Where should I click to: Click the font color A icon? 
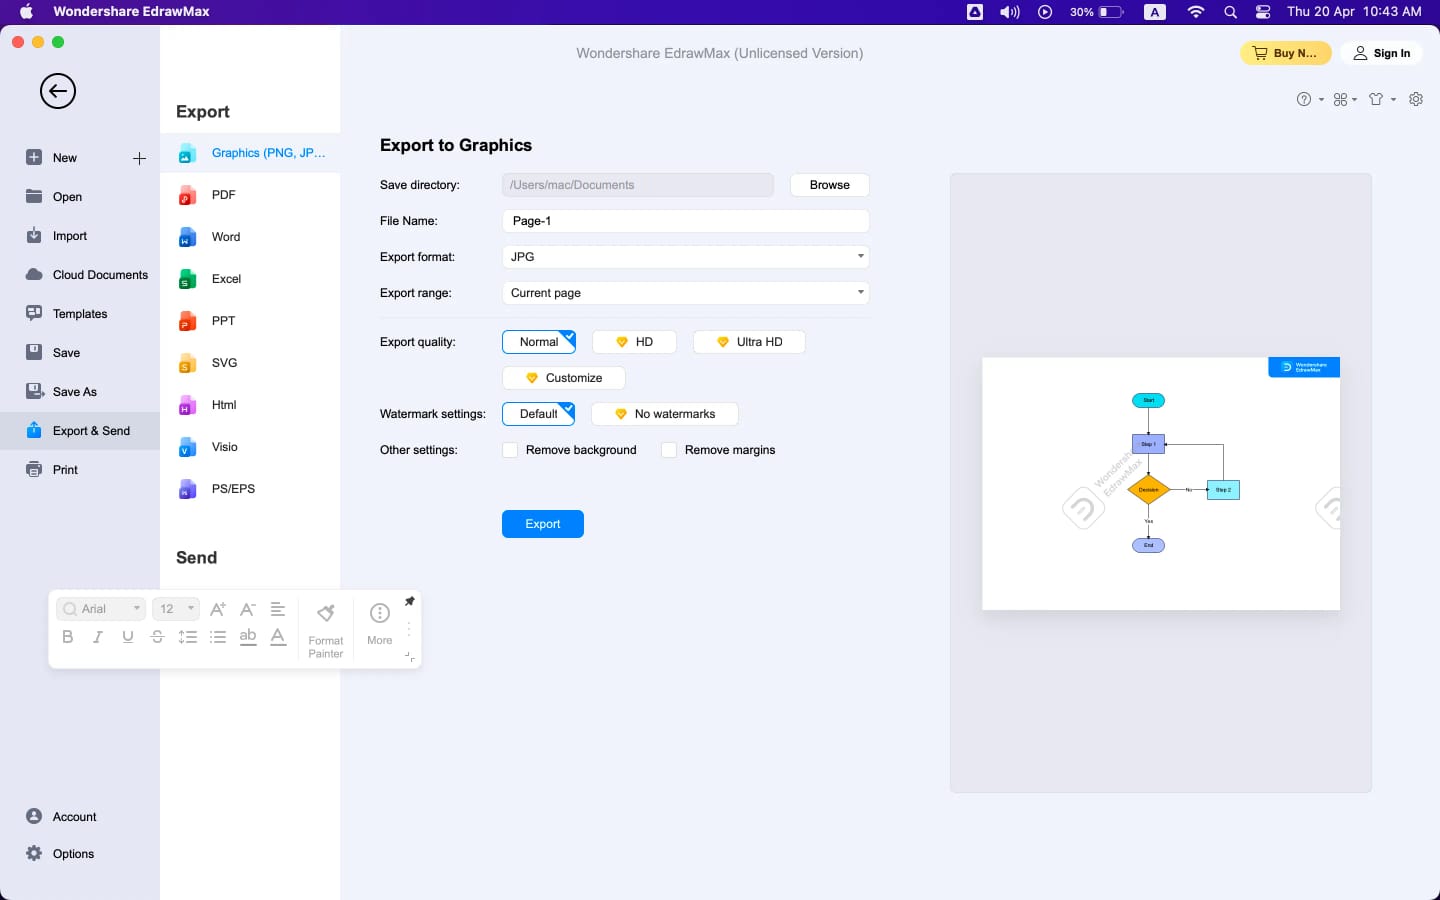pos(278,637)
